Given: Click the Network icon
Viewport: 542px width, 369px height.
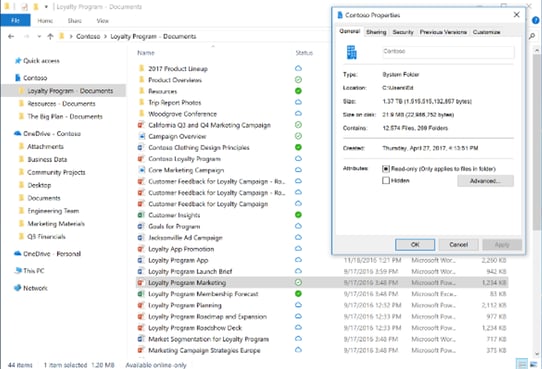Looking at the screenshot, I should (18, 287).
